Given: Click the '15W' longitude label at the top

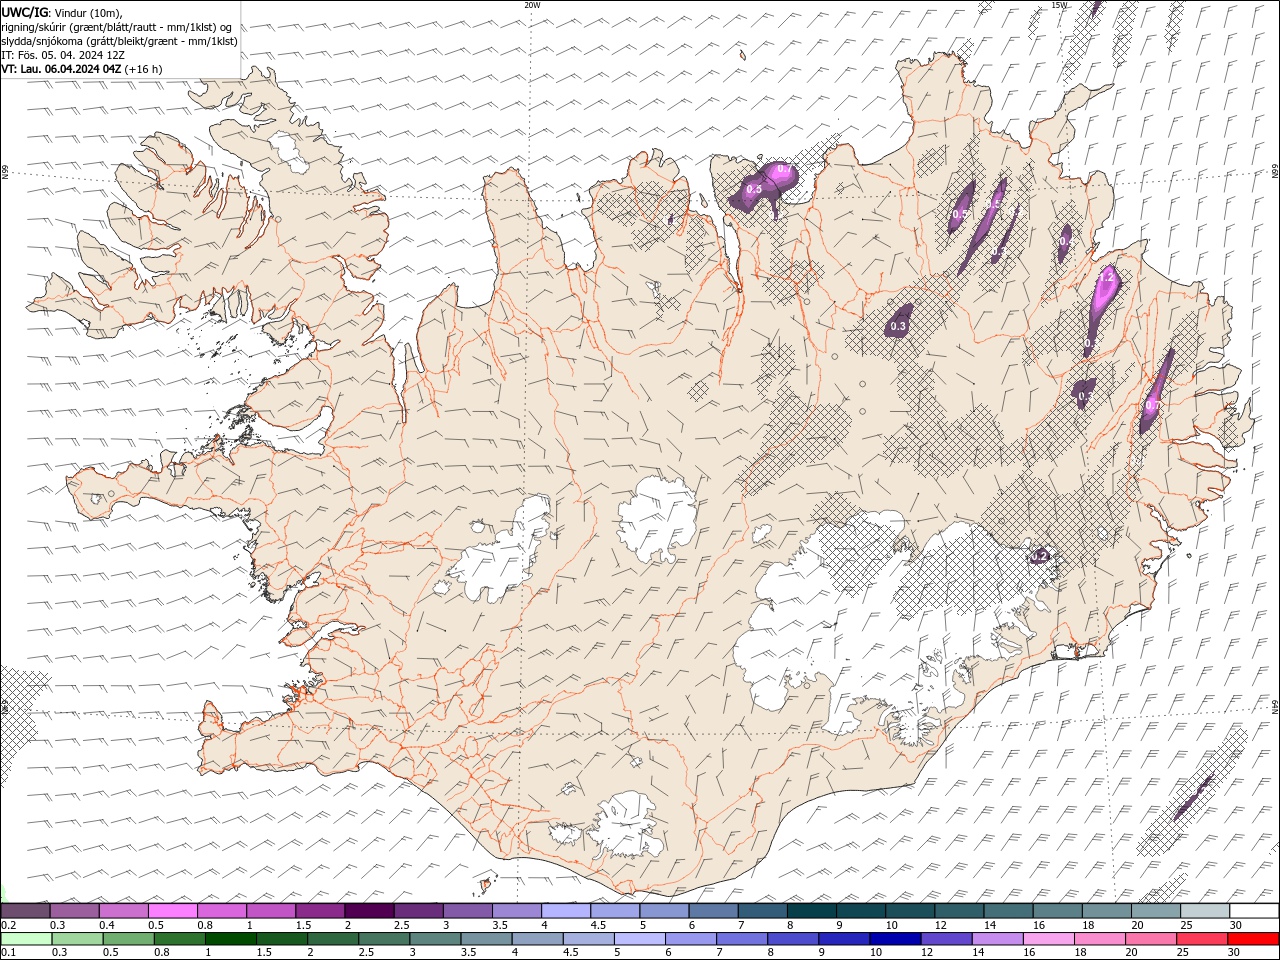Looking at the screenshot, I should tap(1059, 5).
